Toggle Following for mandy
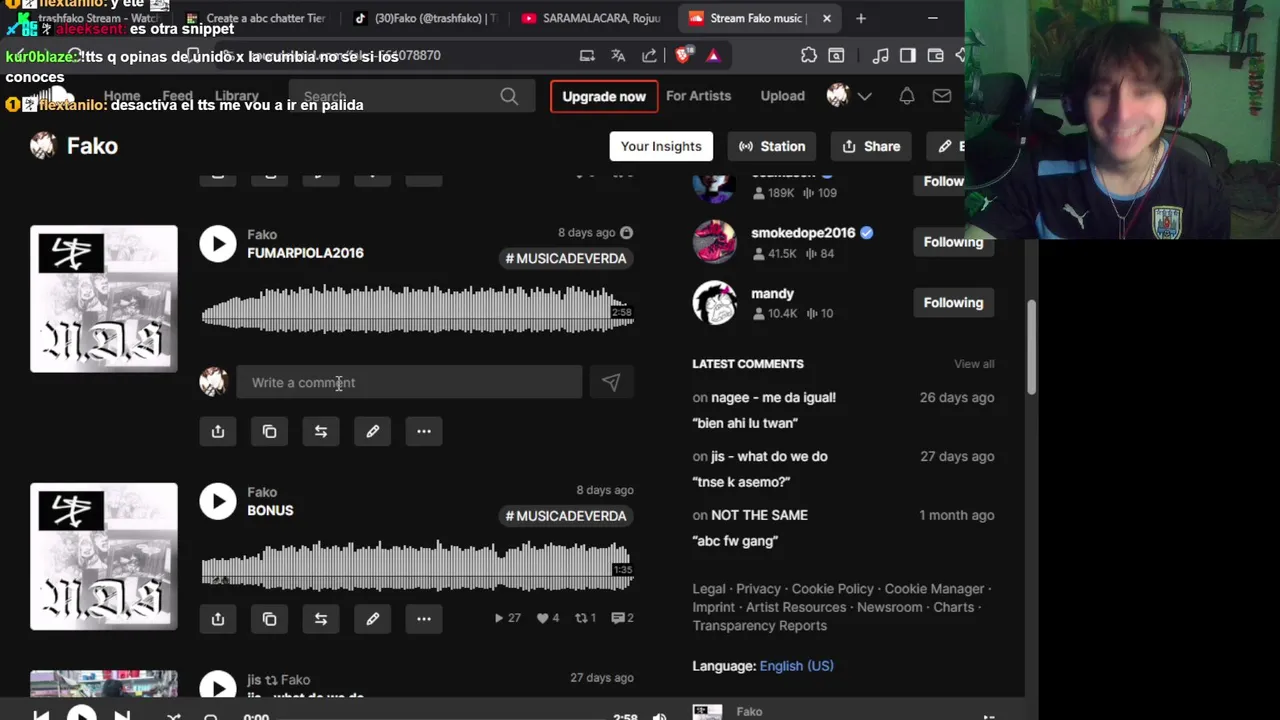 [953, 303]
